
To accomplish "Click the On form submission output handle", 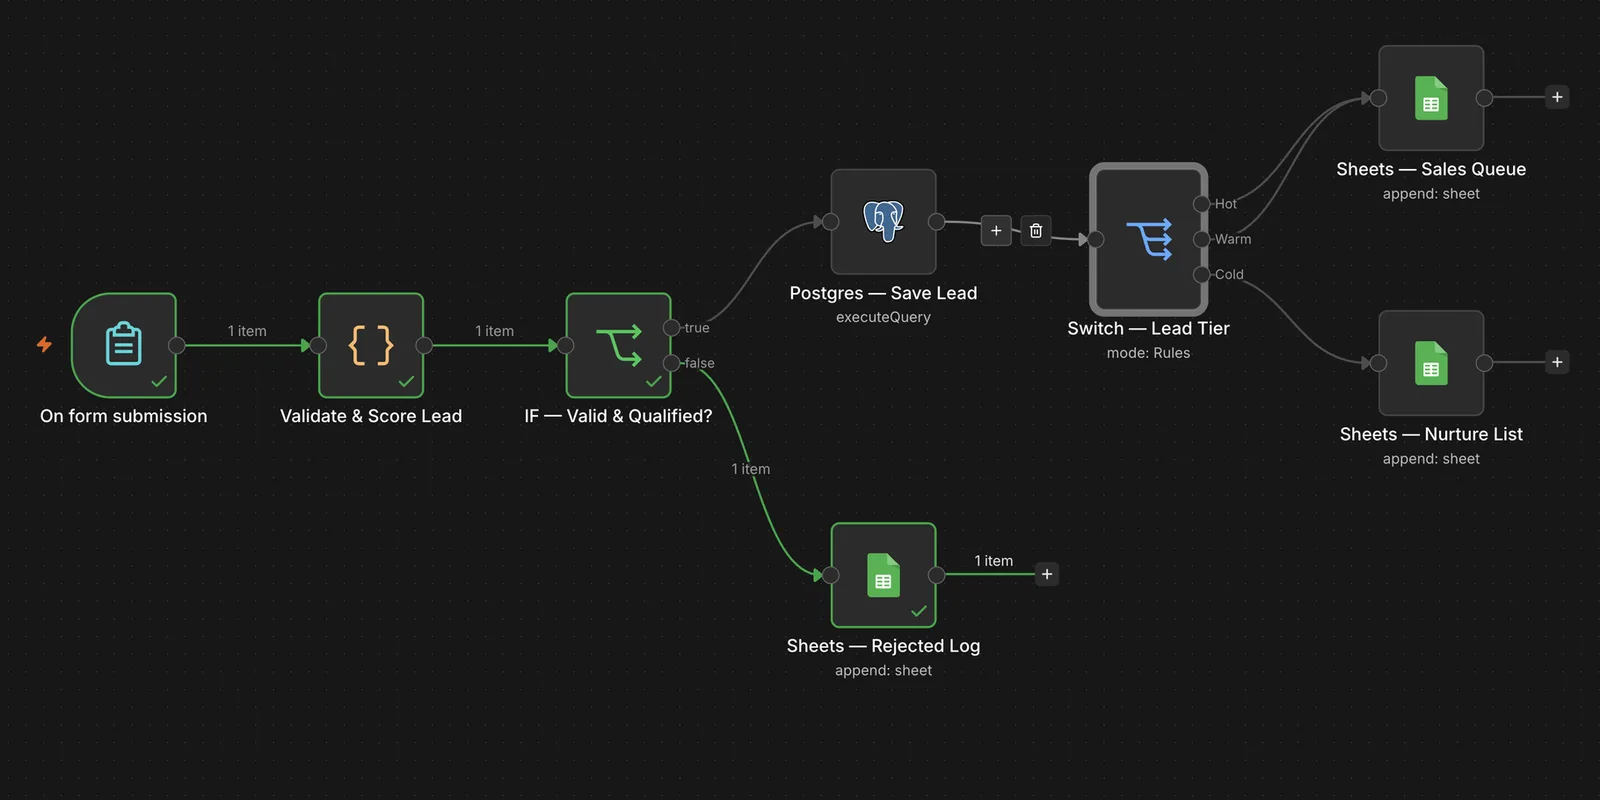I will point(177,345).
